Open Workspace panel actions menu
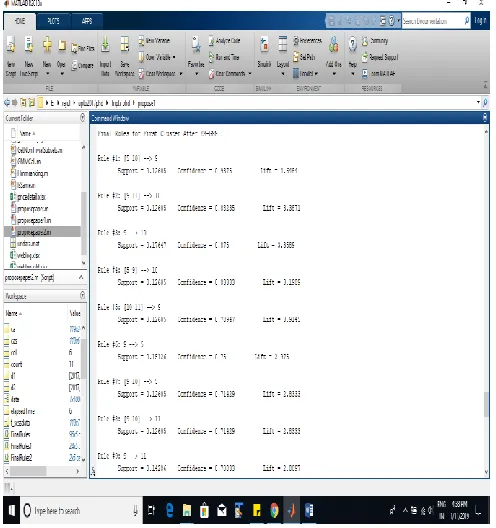Screen dimensions: 496x528 (82, 295)
